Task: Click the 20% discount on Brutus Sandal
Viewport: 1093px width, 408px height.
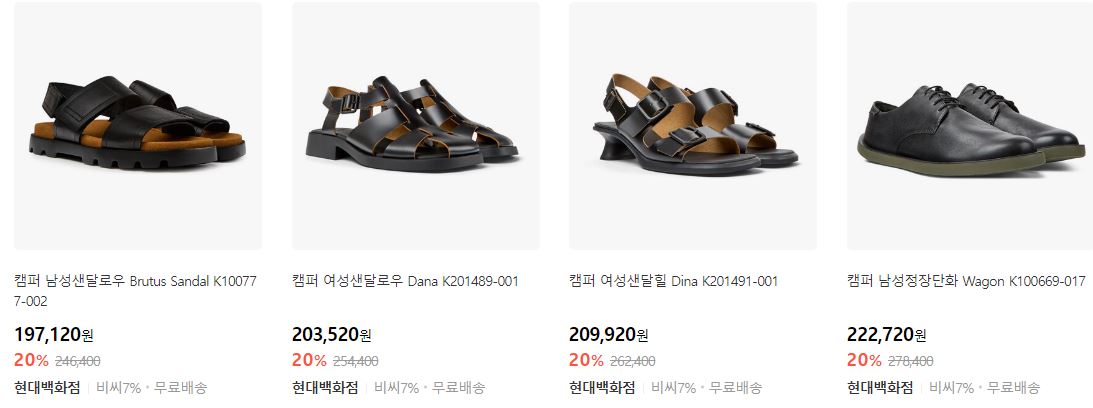Action: click(x=31, y=361)
